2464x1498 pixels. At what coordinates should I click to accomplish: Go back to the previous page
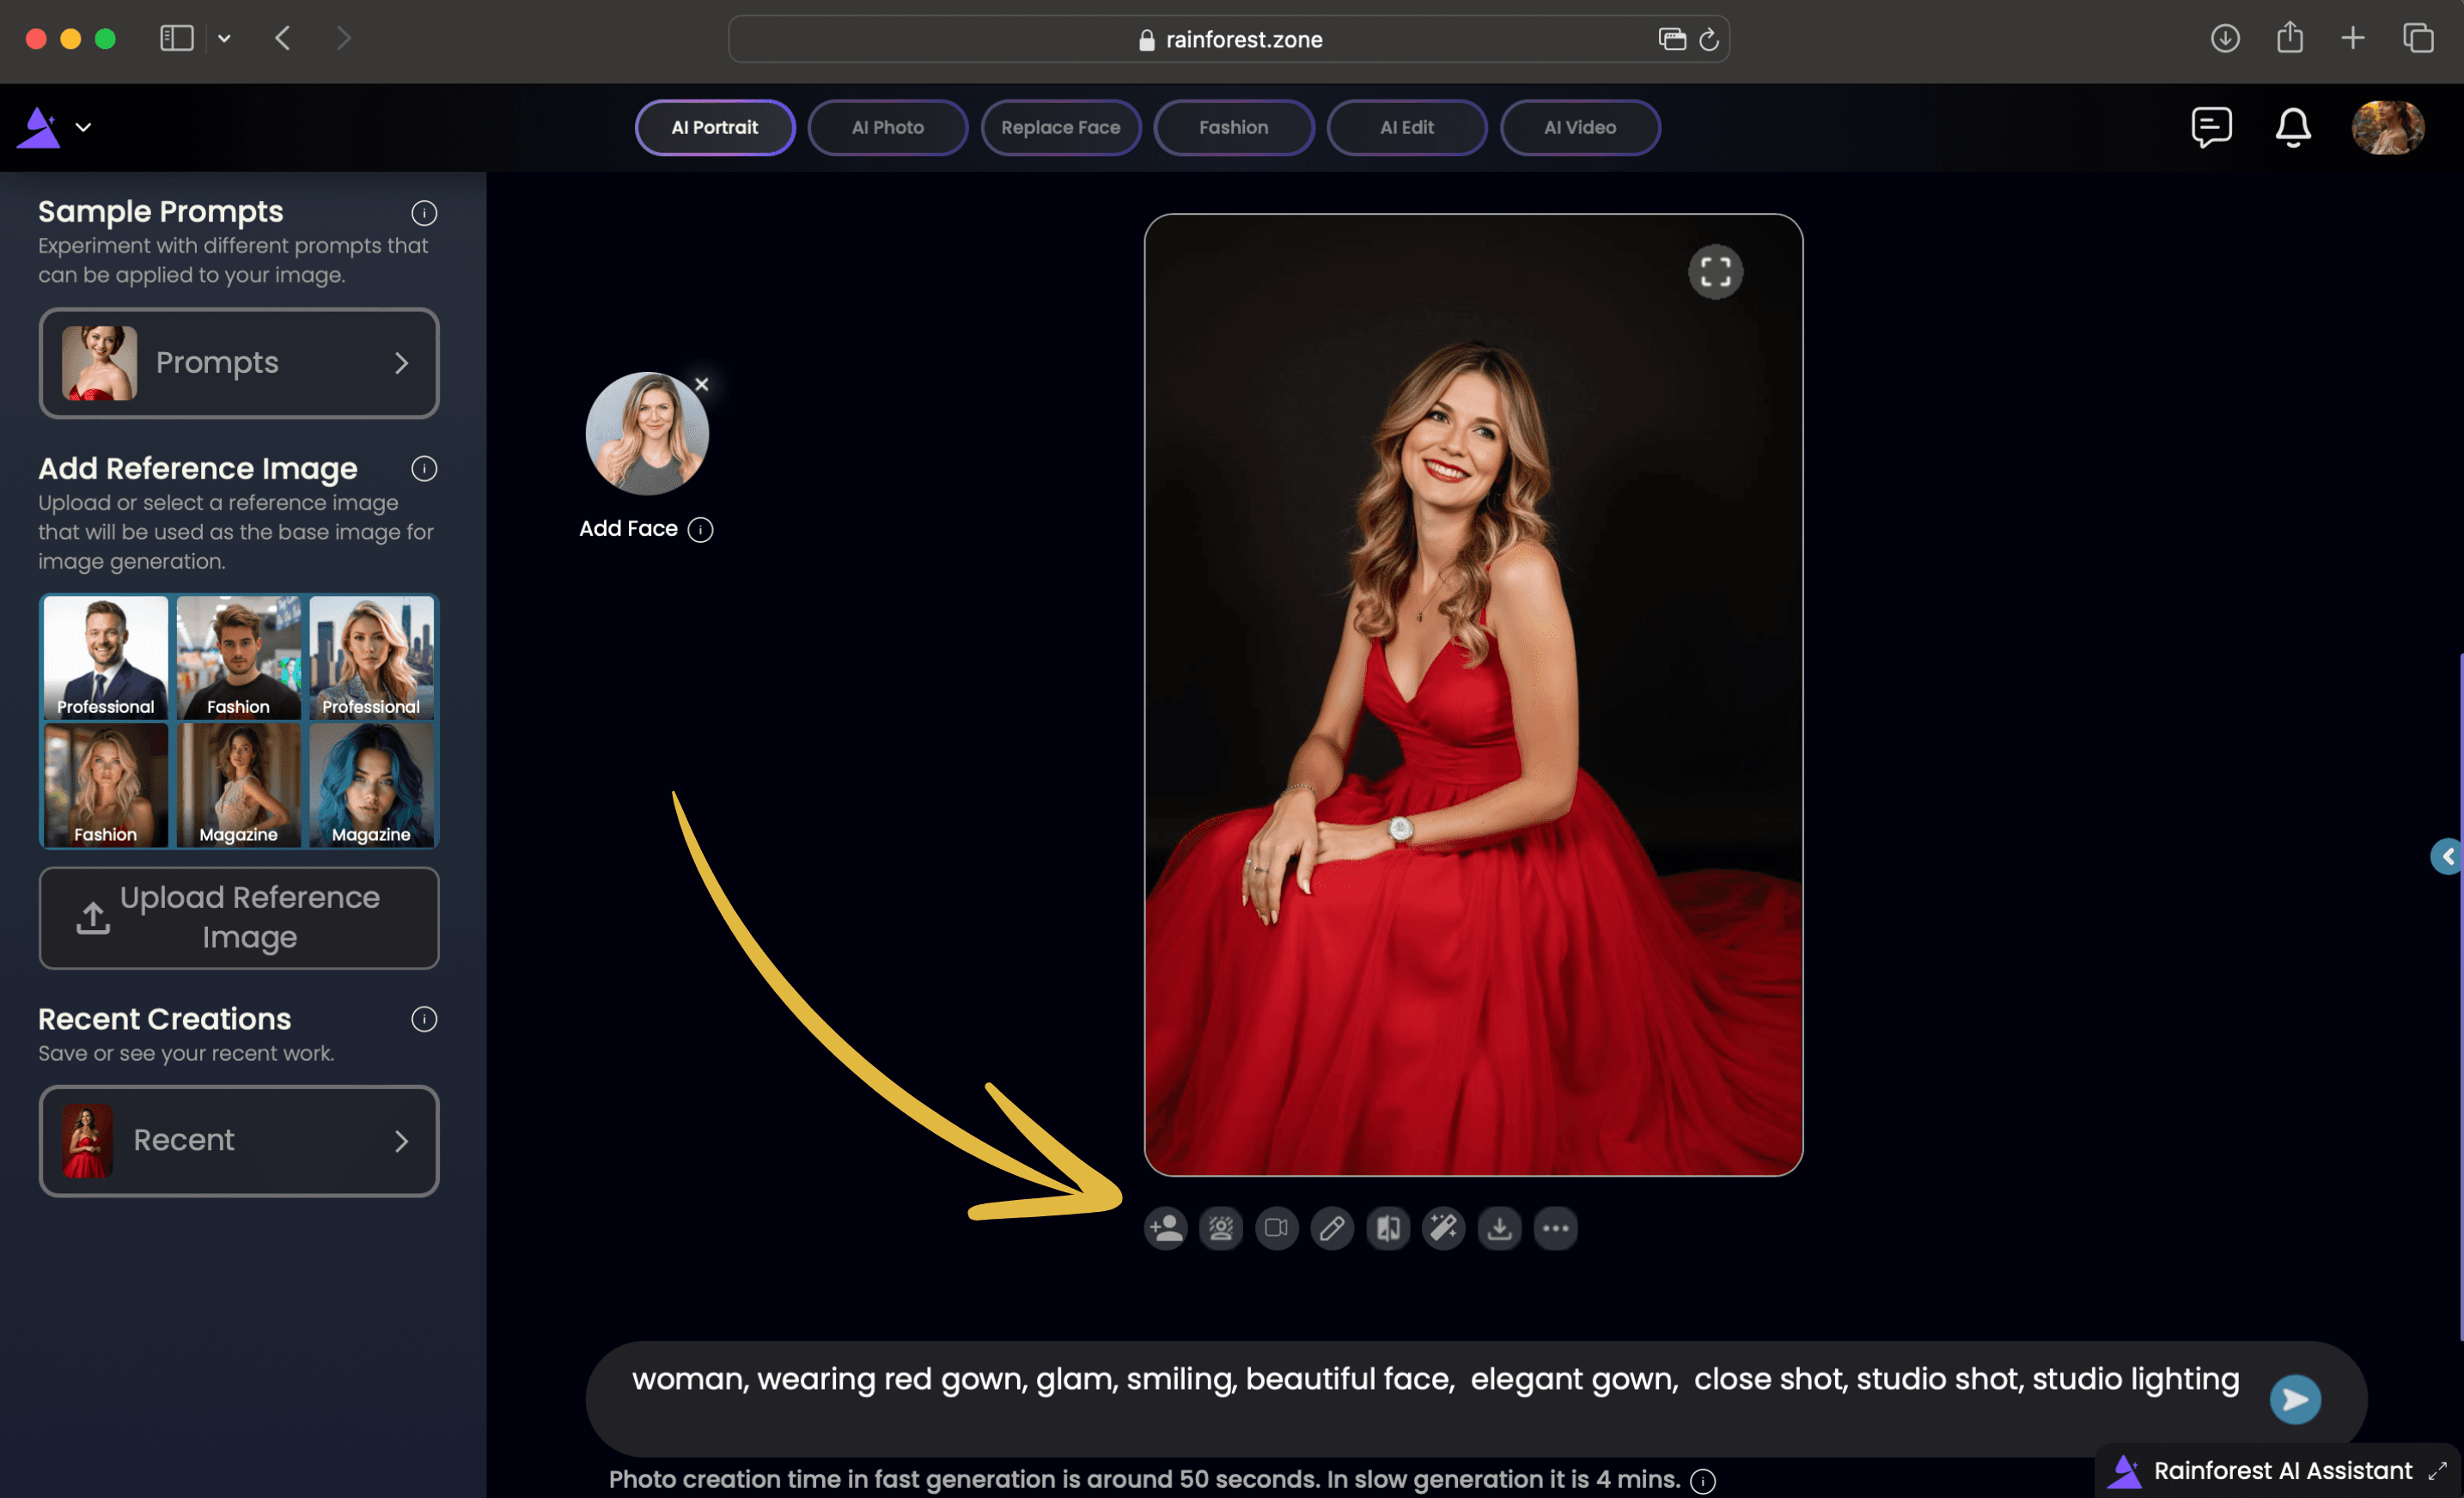point(283,38)
